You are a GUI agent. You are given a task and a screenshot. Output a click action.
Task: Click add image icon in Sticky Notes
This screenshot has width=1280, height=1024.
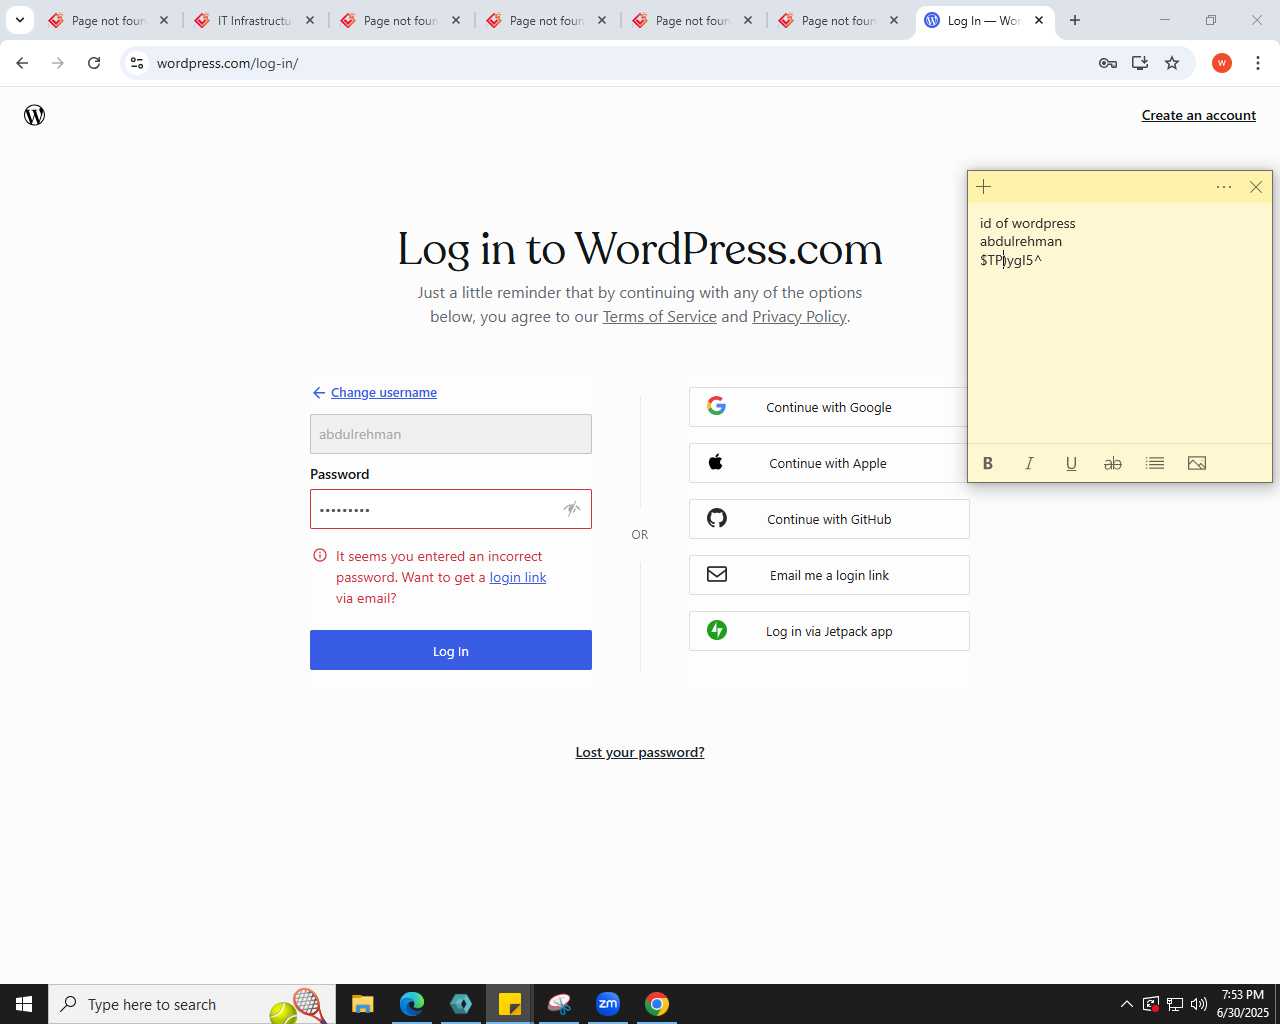pyautogui.click(x=1197, y=463)
